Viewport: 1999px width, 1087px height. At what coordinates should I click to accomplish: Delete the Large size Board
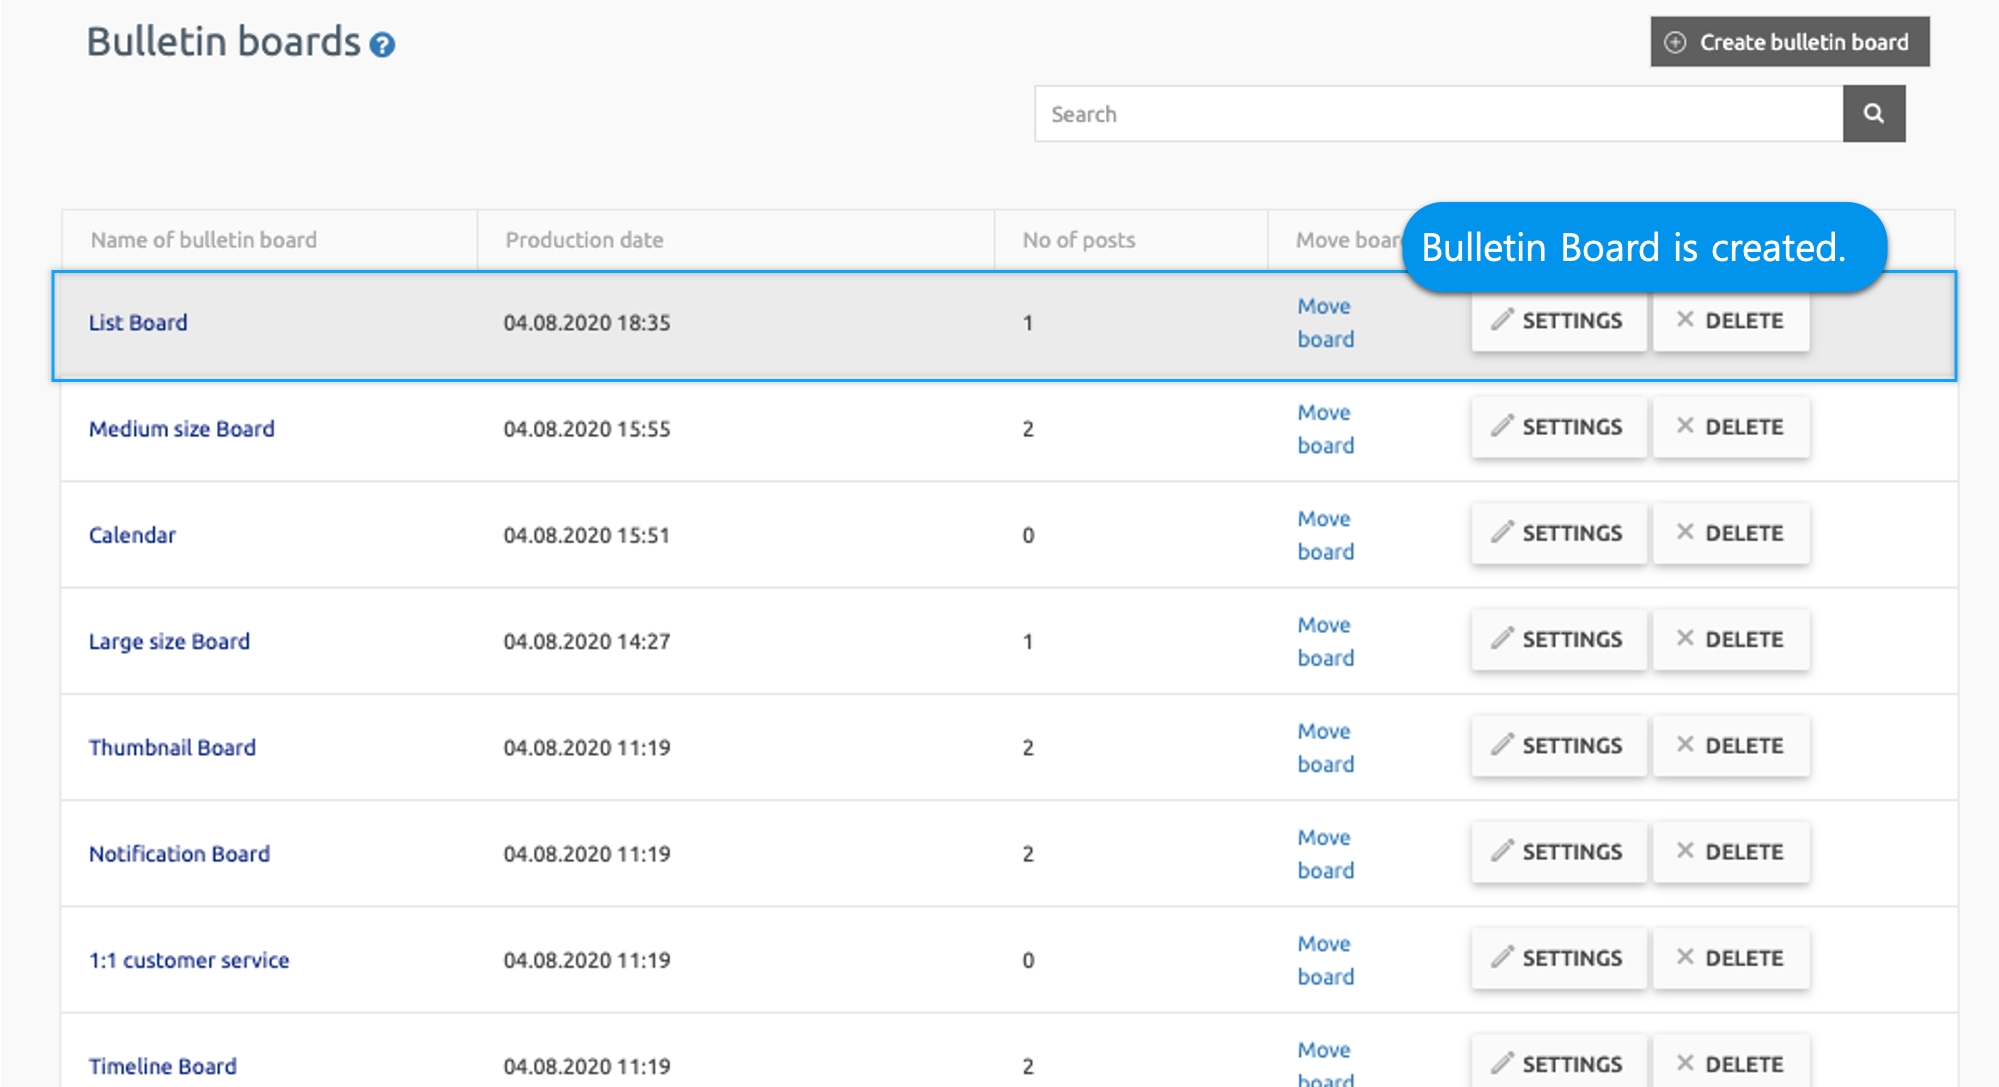[1730, 639]
